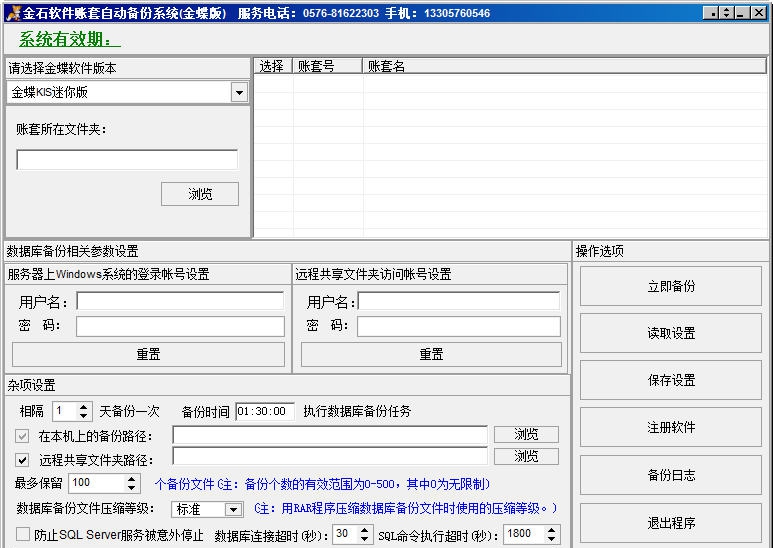The width and height of the screenshot is (773, 548).
Task: Open the 金蝶KIS迷你版 version dropdown
Action: [239, 93]
